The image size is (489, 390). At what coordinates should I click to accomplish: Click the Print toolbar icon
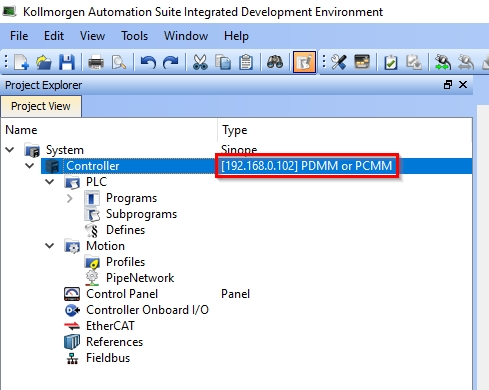tap(96, 62)
